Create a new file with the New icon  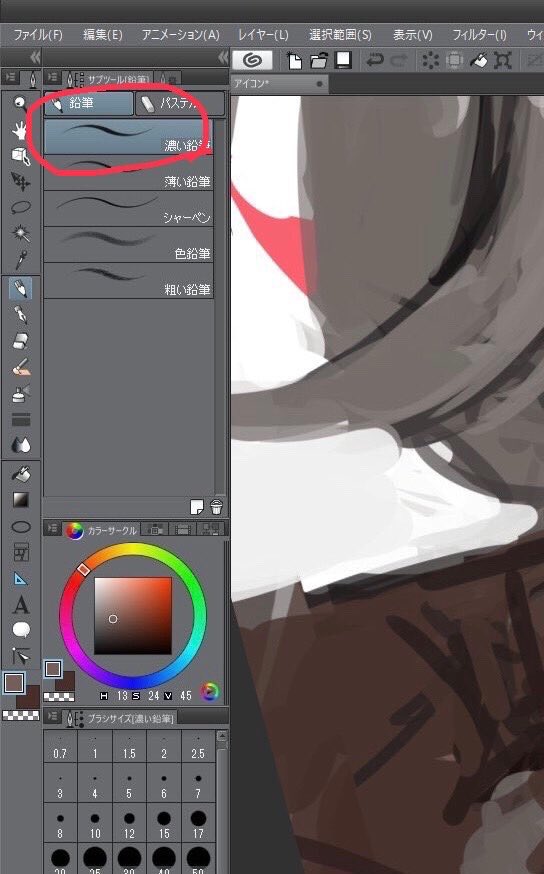pos(294,60)
